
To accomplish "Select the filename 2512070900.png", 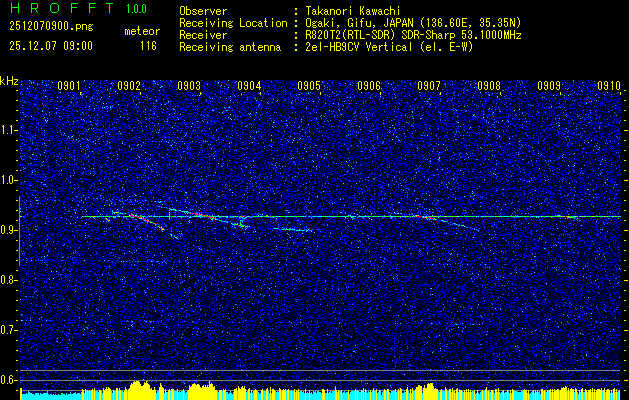I will point(51,26).
